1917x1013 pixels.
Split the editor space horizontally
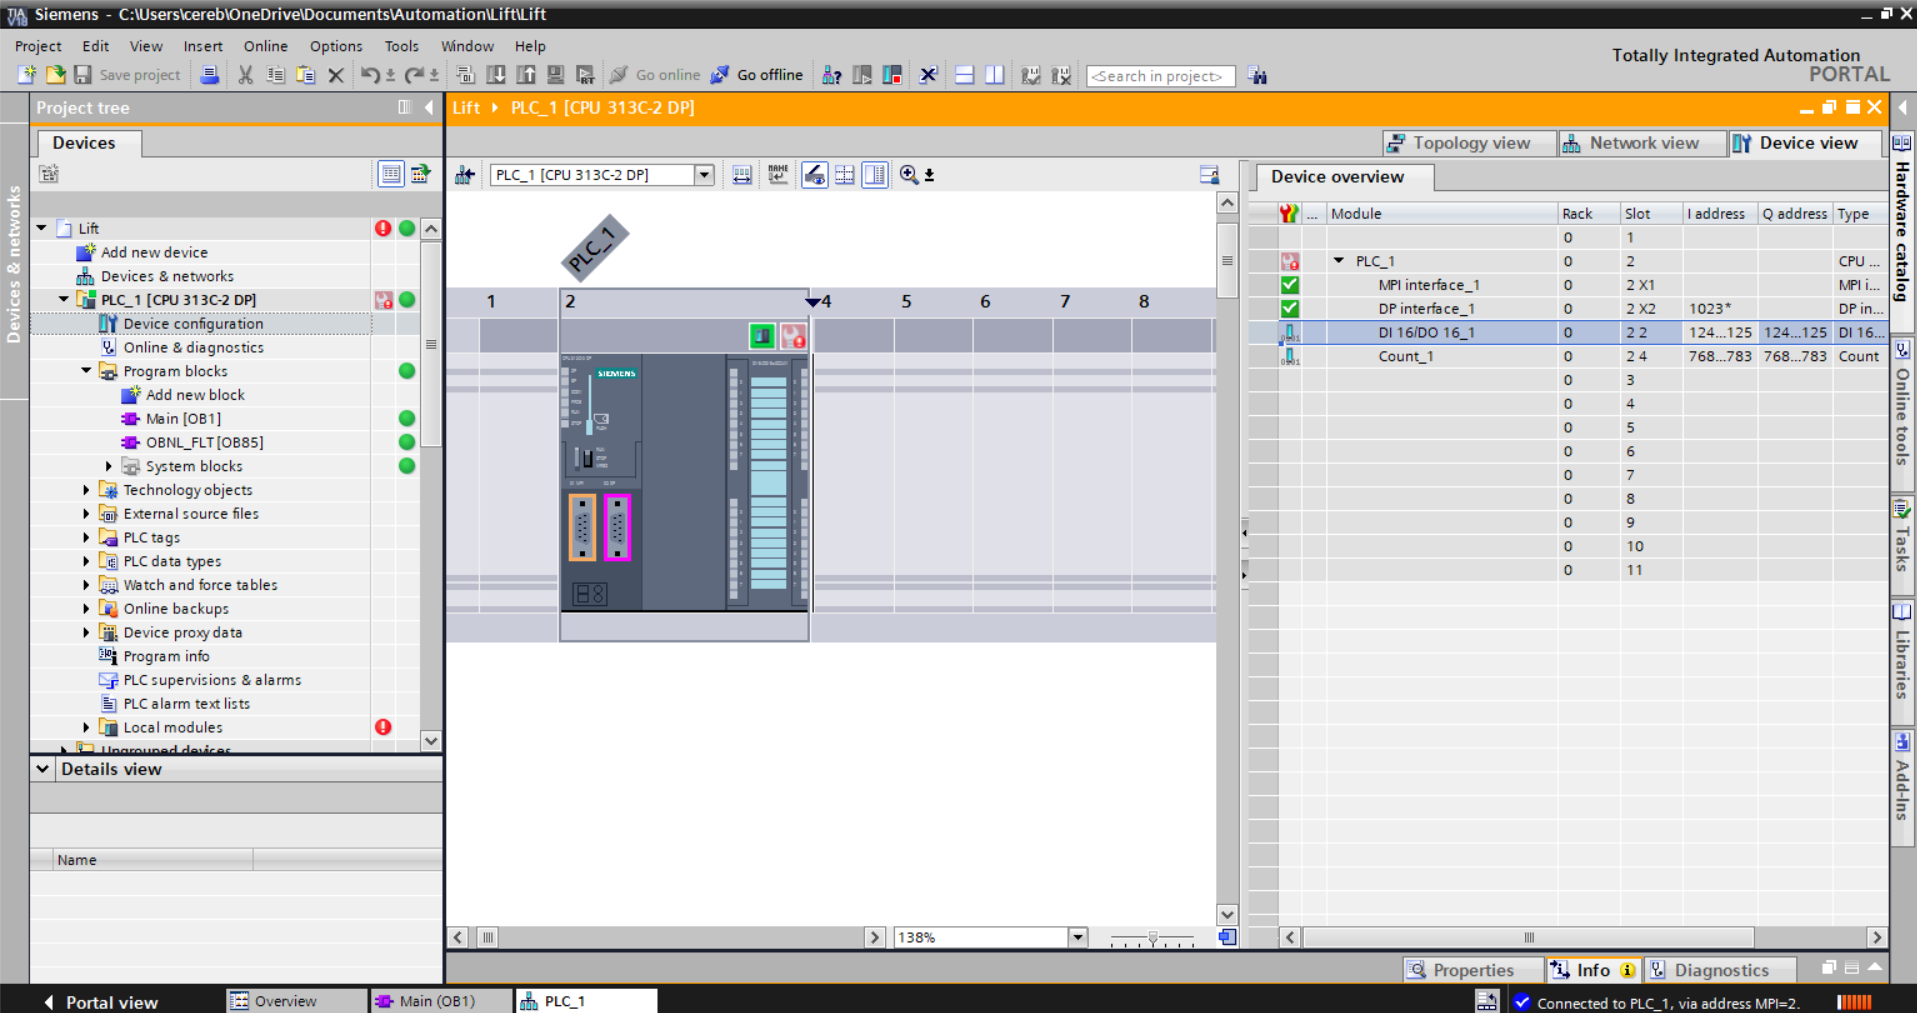[x=964, y=75]
